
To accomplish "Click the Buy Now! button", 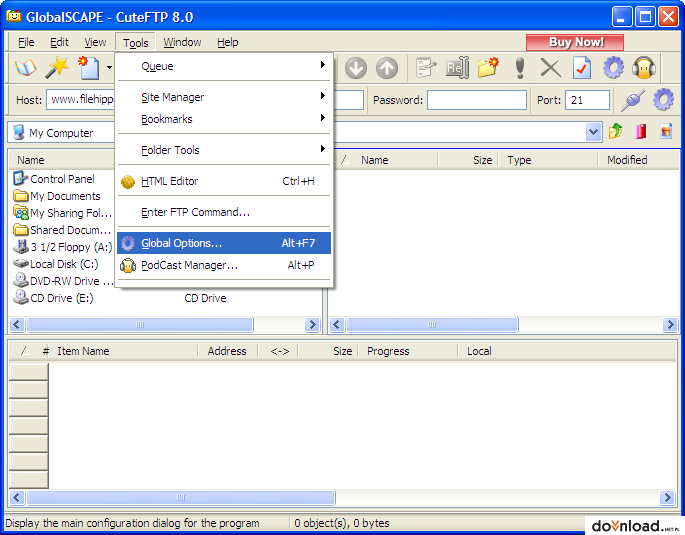I will pyautogui.click(x=575, y=42).
